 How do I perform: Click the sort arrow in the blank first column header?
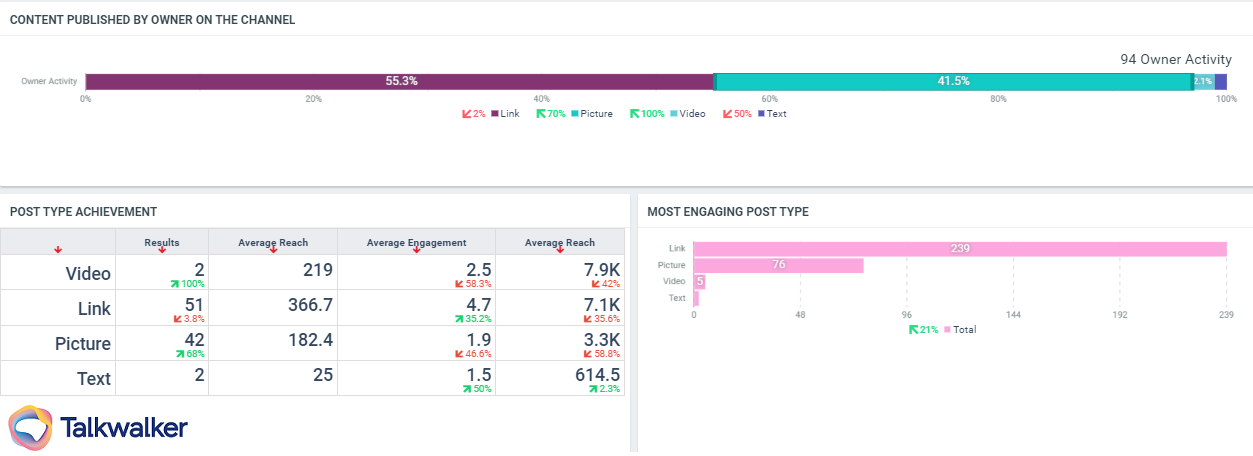click(58, 250)
